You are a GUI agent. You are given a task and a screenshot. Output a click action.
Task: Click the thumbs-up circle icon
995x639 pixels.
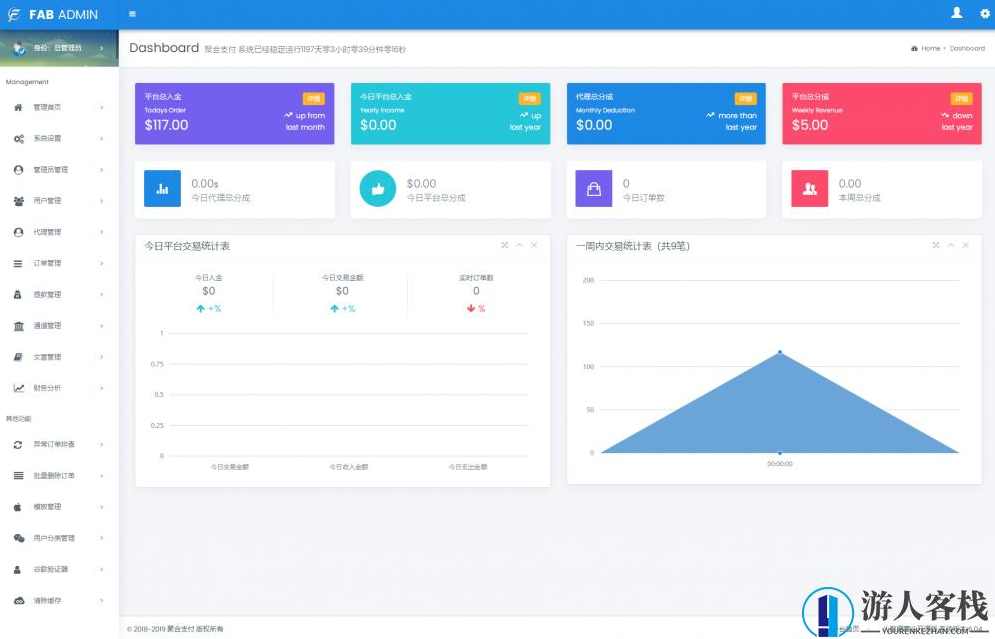point(378,188)
